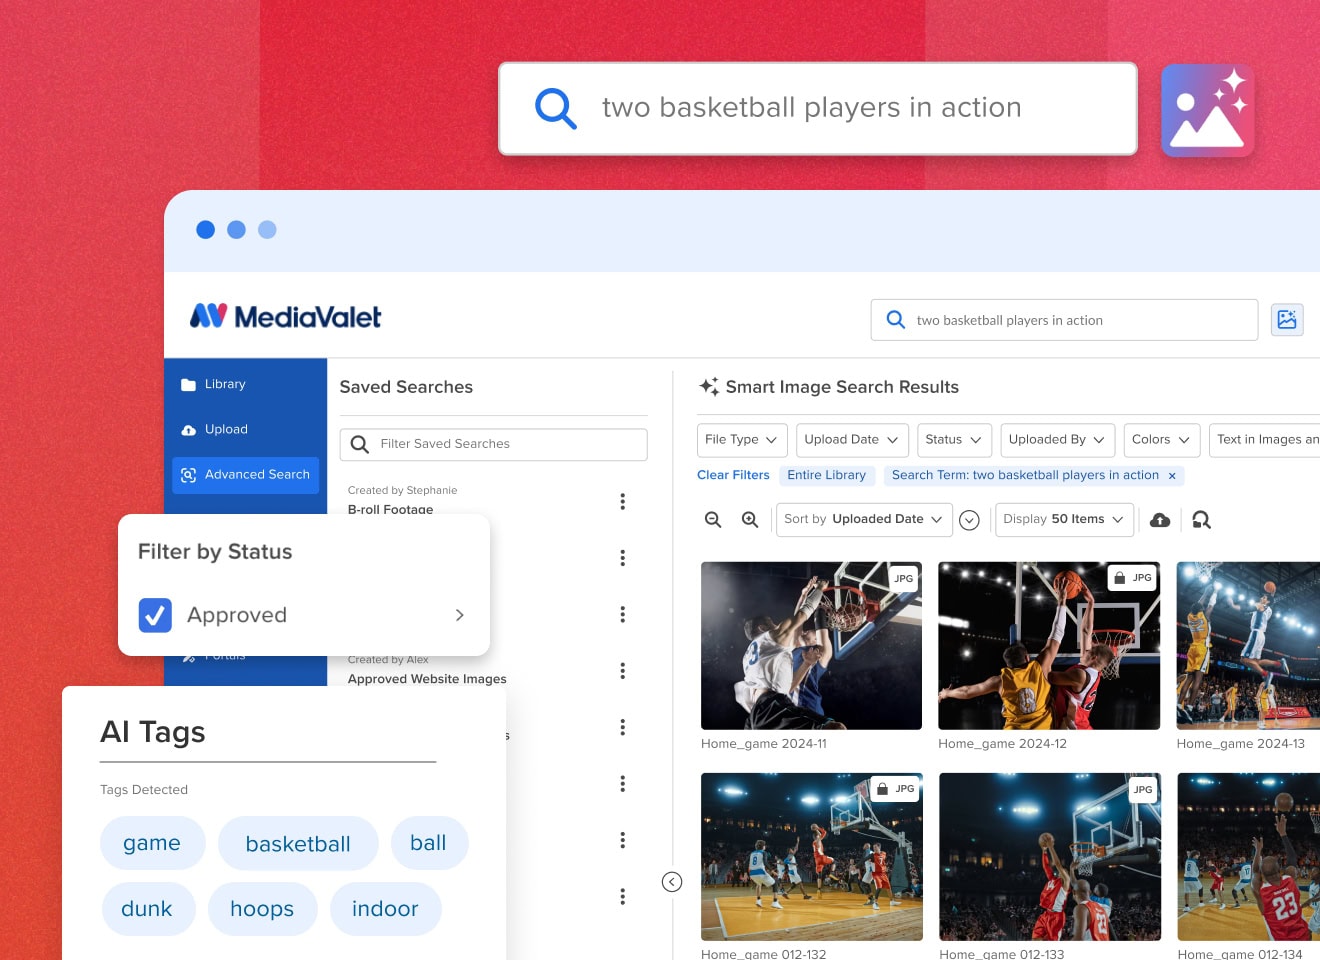Select the indoor AI tag
Screen dimensions: 1320x960
[x=385, y=909]
